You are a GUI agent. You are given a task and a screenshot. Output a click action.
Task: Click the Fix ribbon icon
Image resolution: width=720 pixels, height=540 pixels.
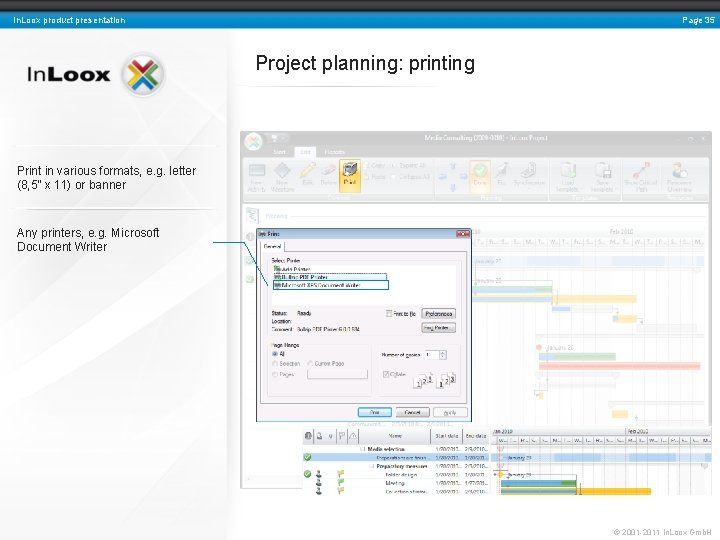point(501,170)
